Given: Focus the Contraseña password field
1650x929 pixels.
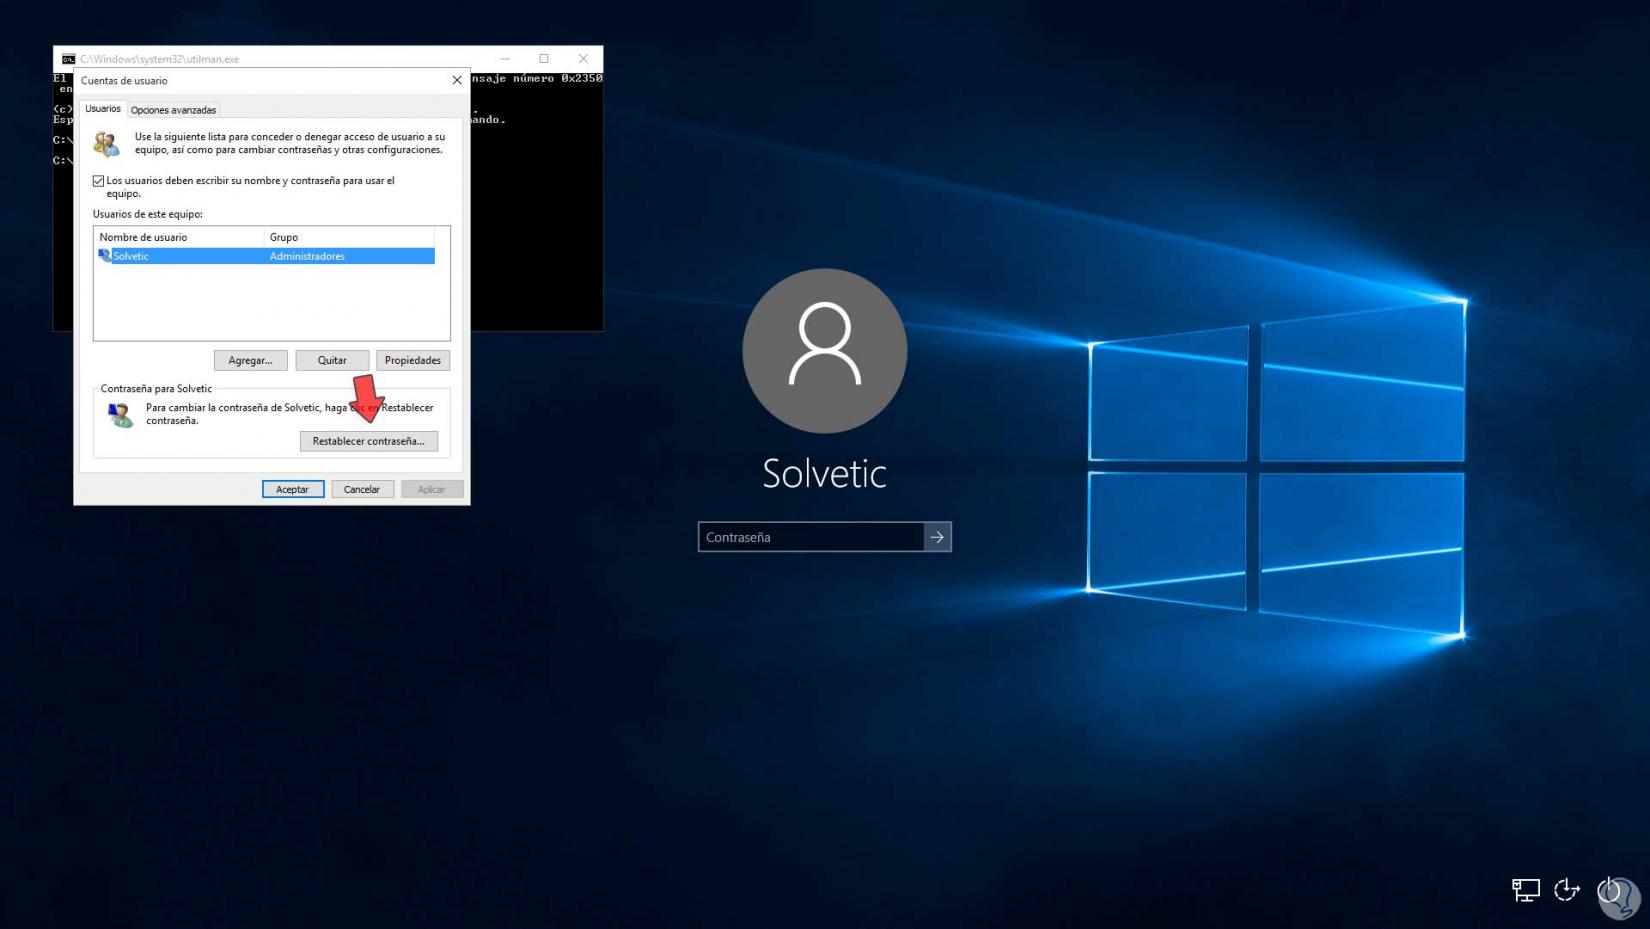Looking at the screenshot, I should click(811, 537).
